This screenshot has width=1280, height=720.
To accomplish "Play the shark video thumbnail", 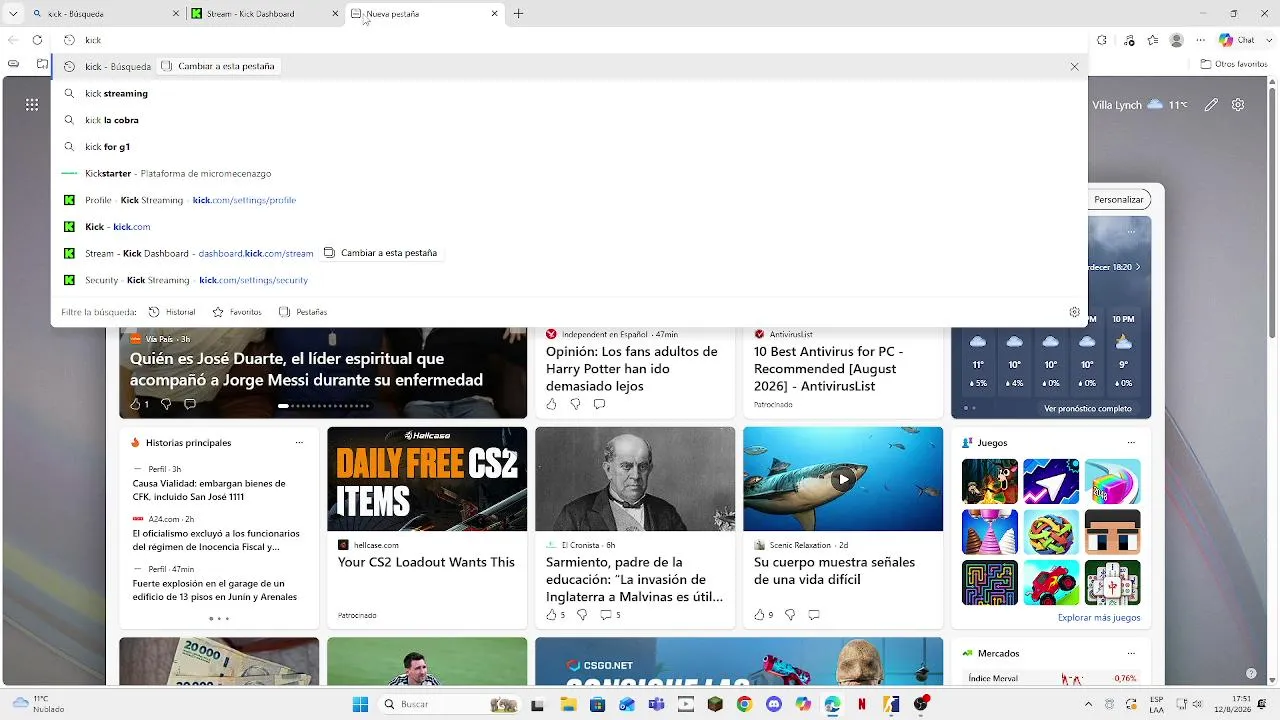I will [843, 479].
